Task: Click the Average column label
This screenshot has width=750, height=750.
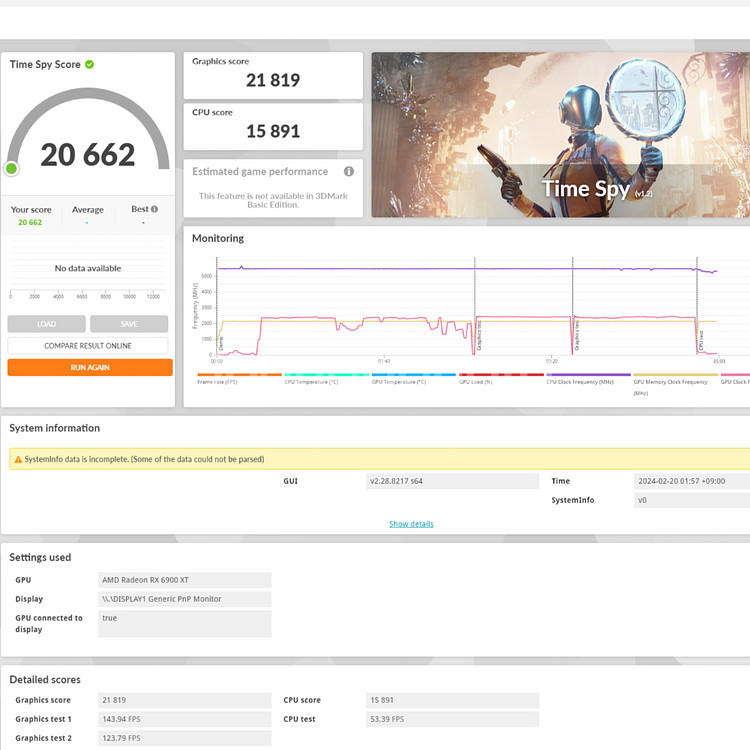Action: point(88,210)
